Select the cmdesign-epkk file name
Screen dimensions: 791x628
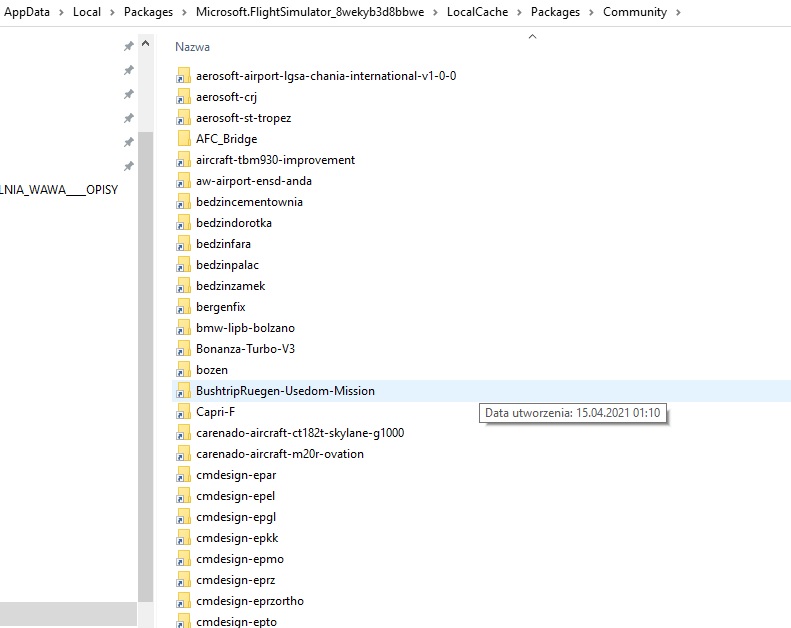(237, 538)
